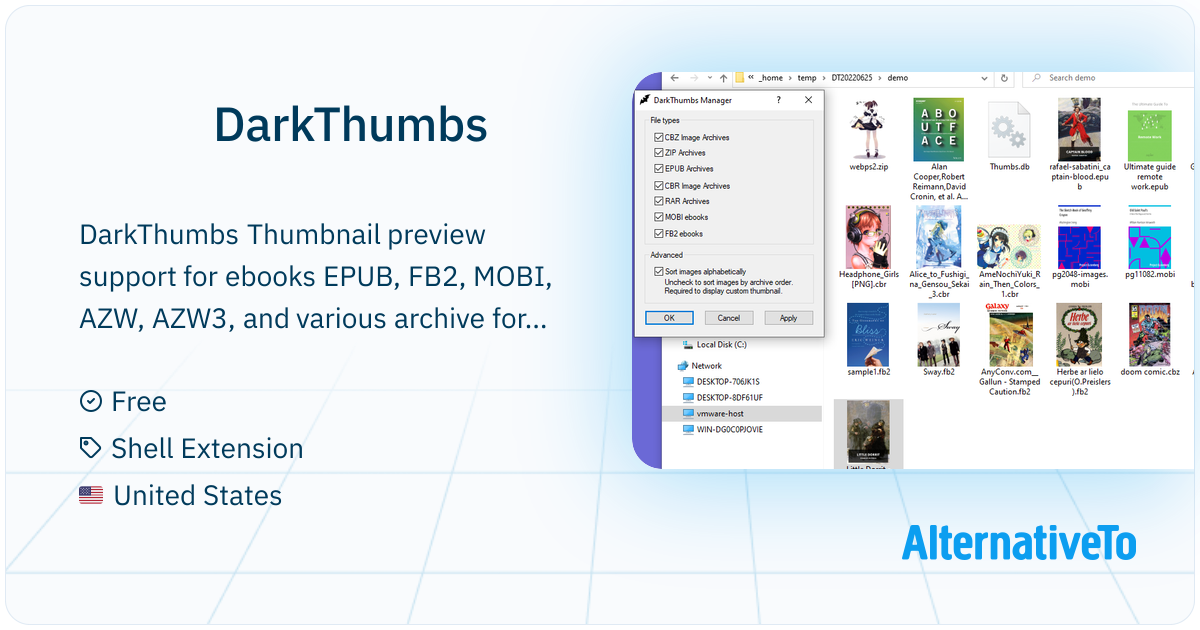Image resolution: width=1200 pixels, height=630 pixels.
Task: Select Herbe ar lielo cepuri fb2 thumbnail
Action: 1079,335
